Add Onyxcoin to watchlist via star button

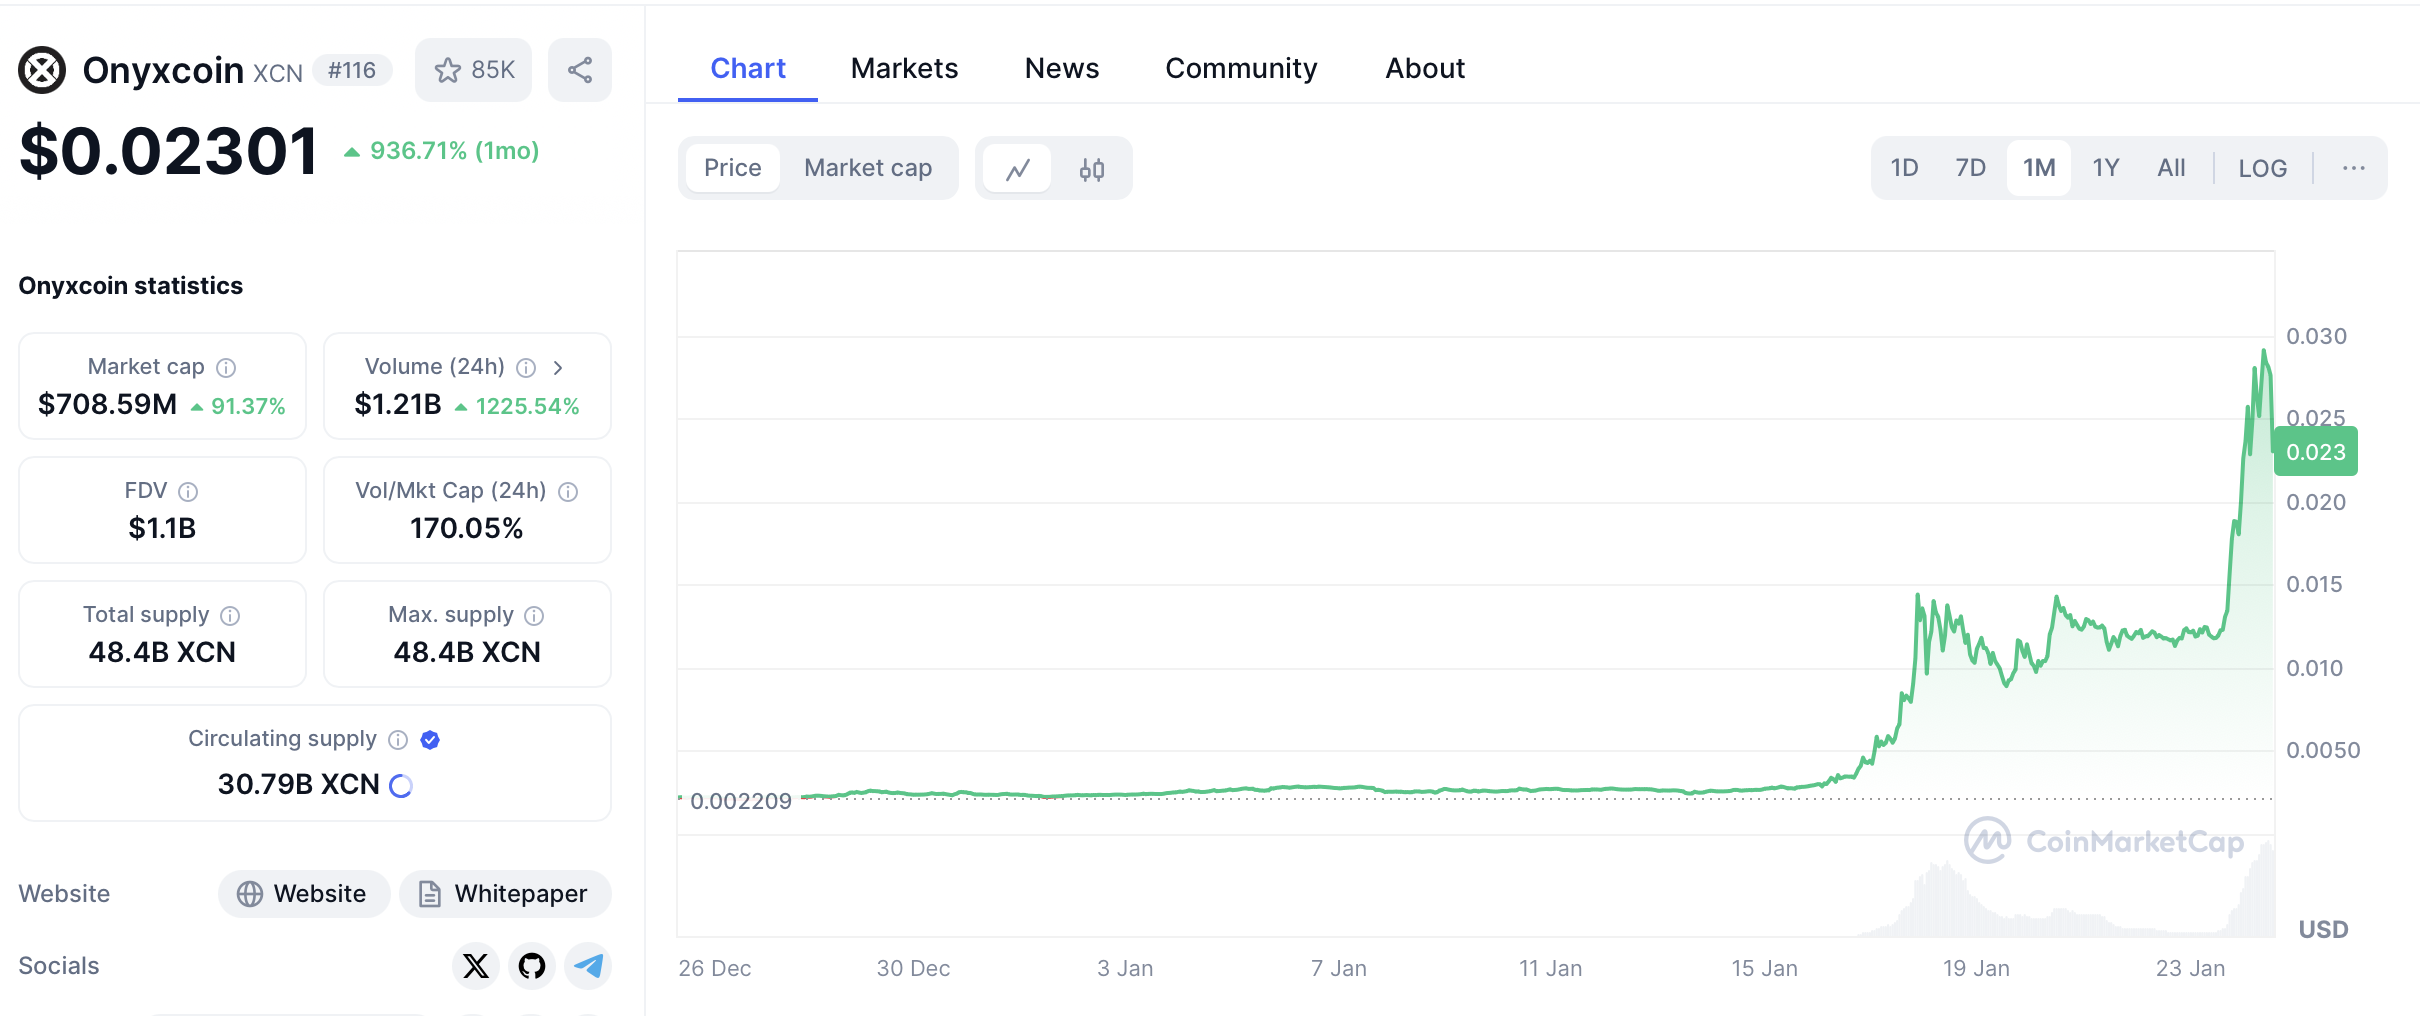473,70
